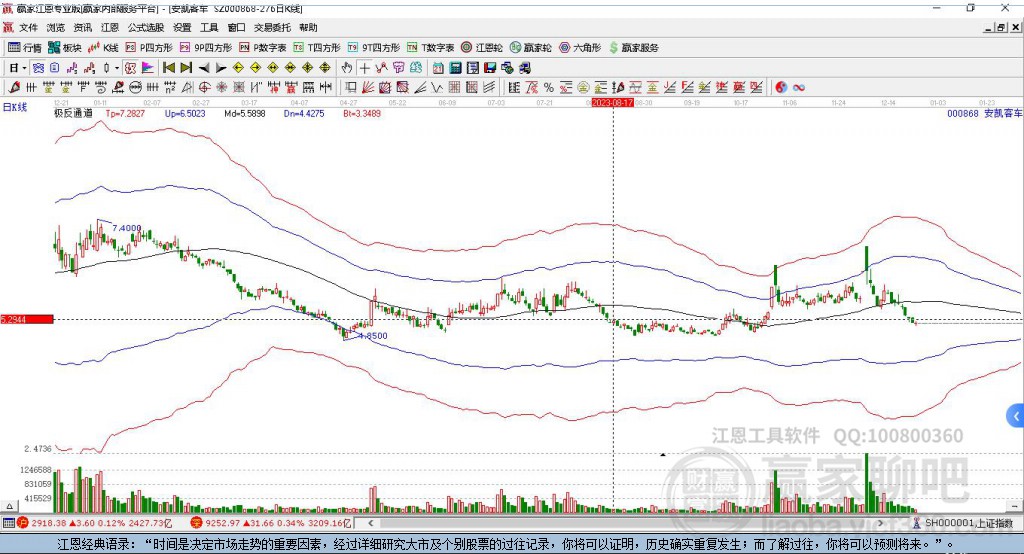Image resolution: width=1024 pixels, height=554 pixels.
Task: Open the calculator tool icon
Action: pyautogui.click(x=455, y=68)
